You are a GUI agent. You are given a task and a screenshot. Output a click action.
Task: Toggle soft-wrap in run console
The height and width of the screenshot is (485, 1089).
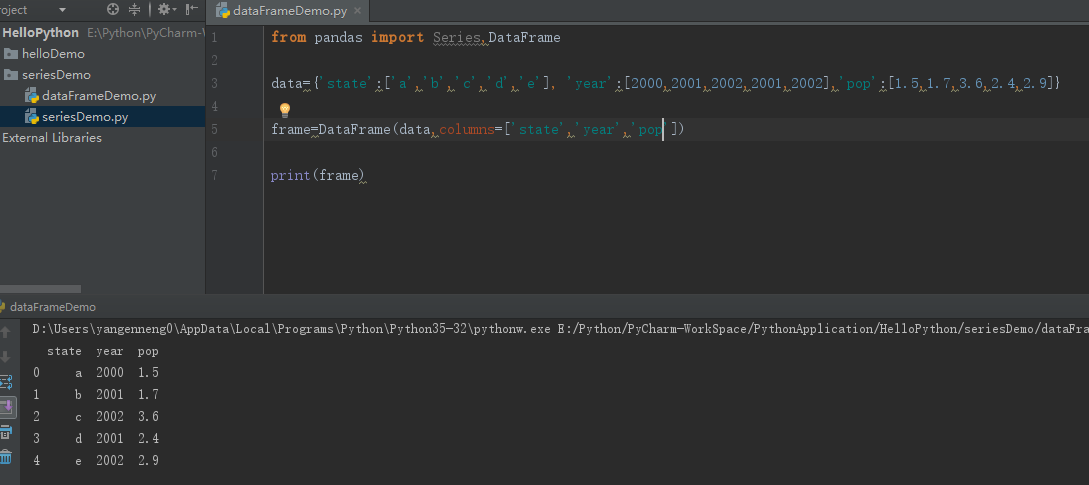click(6, 382)
